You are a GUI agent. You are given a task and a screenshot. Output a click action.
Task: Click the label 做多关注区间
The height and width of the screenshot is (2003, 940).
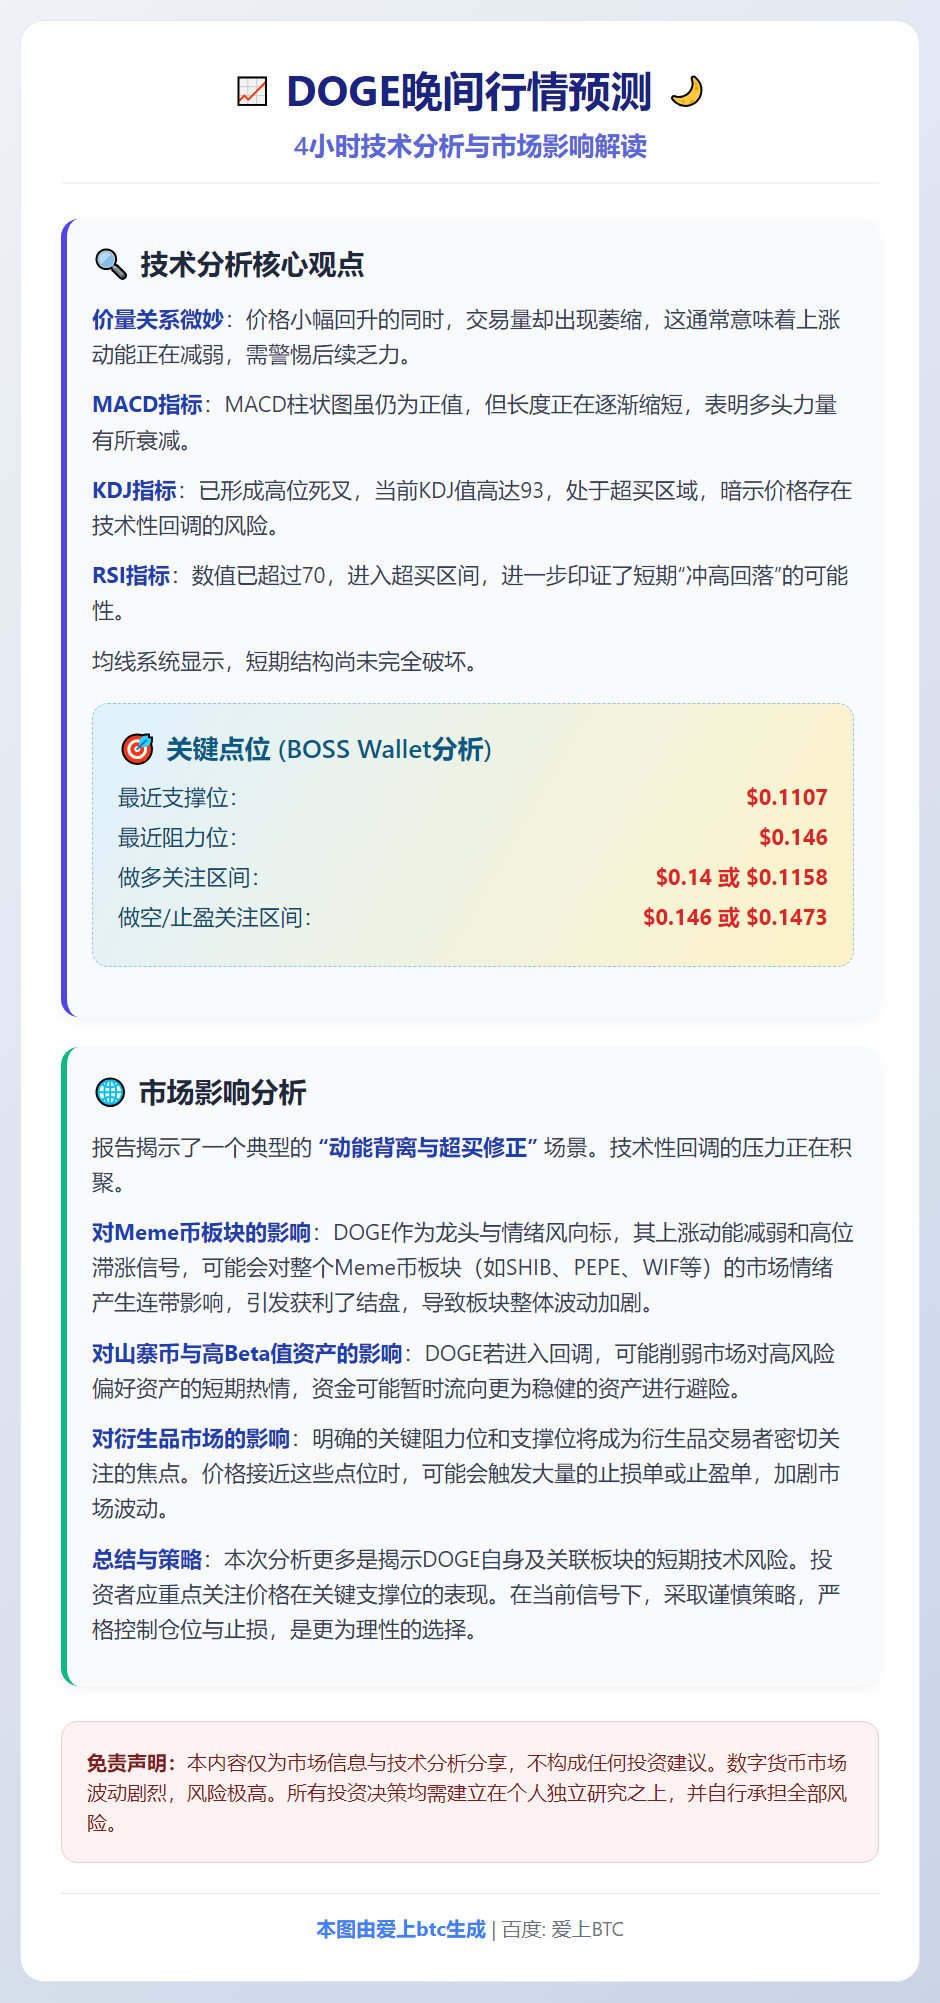188,878
